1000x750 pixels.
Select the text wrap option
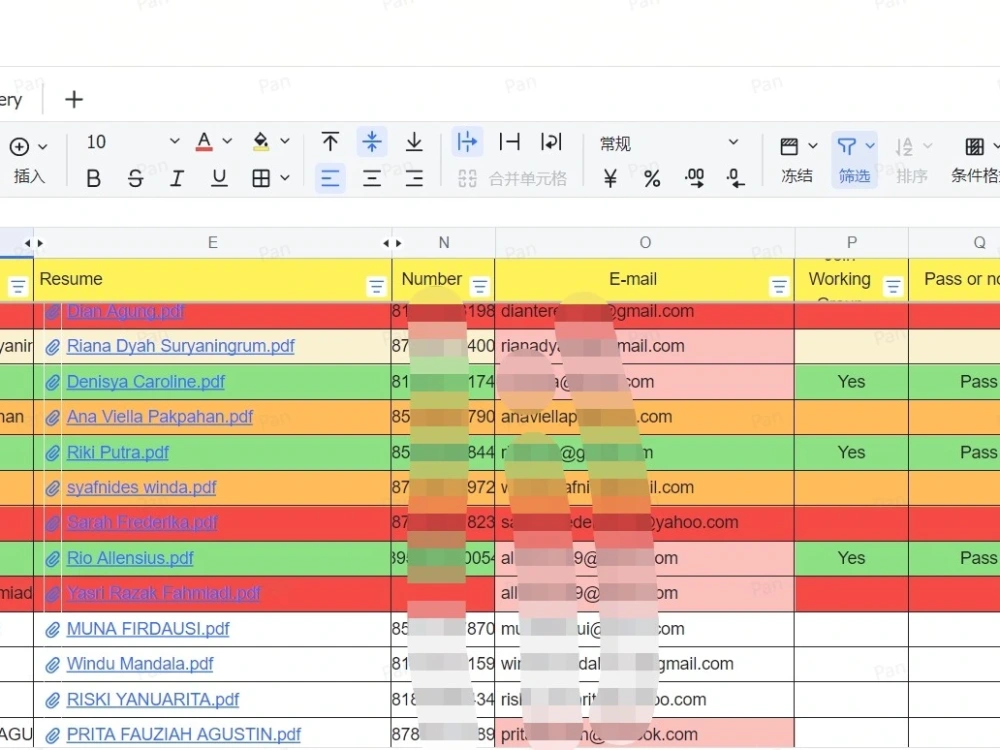coord(551,142)
